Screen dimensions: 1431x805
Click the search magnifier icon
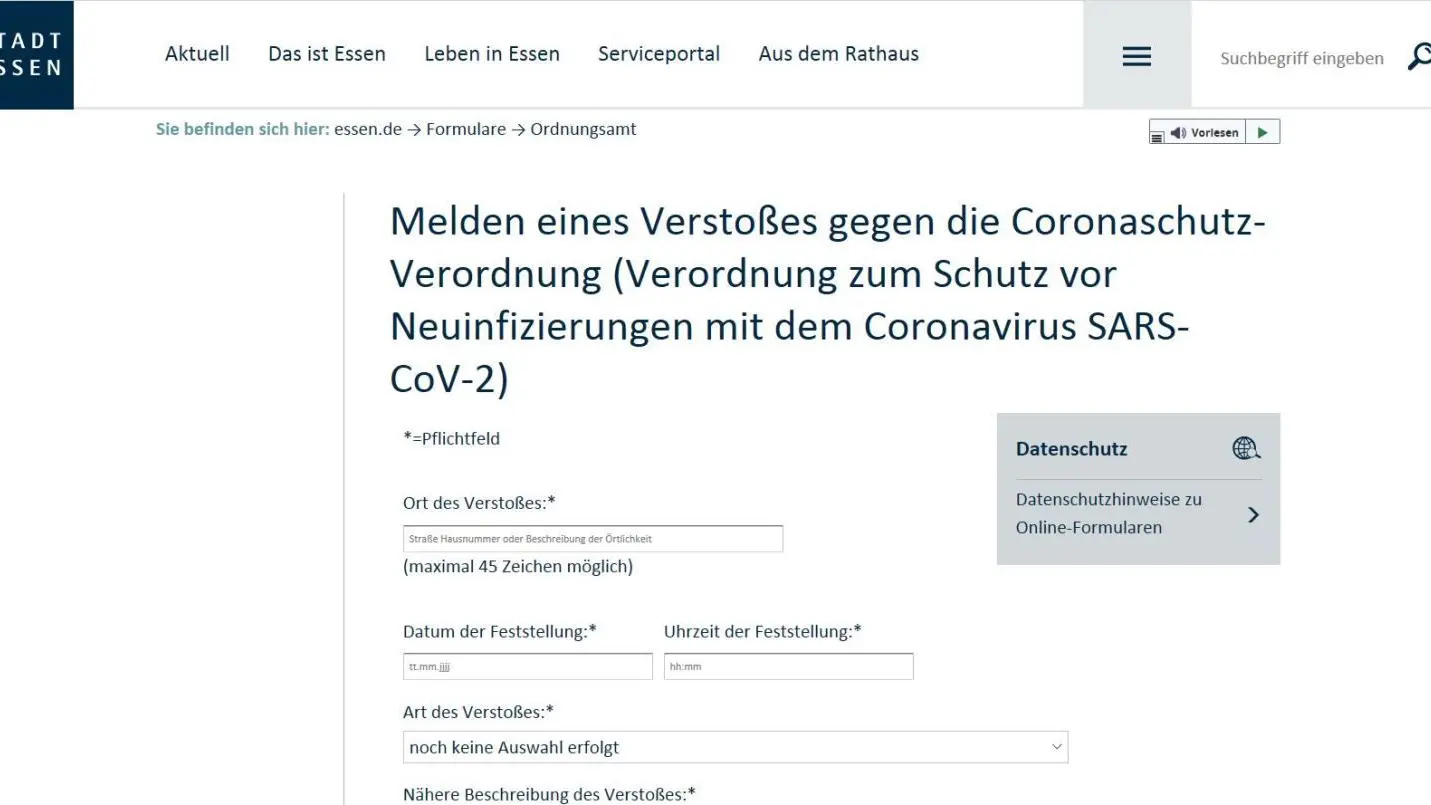1418,57
